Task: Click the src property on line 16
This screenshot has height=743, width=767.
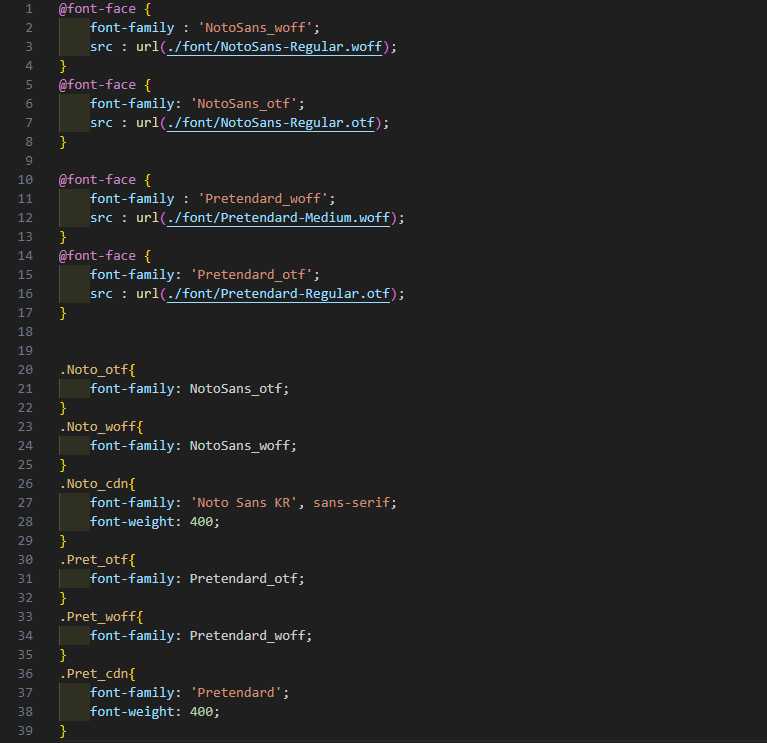Action: coord(101,294)
